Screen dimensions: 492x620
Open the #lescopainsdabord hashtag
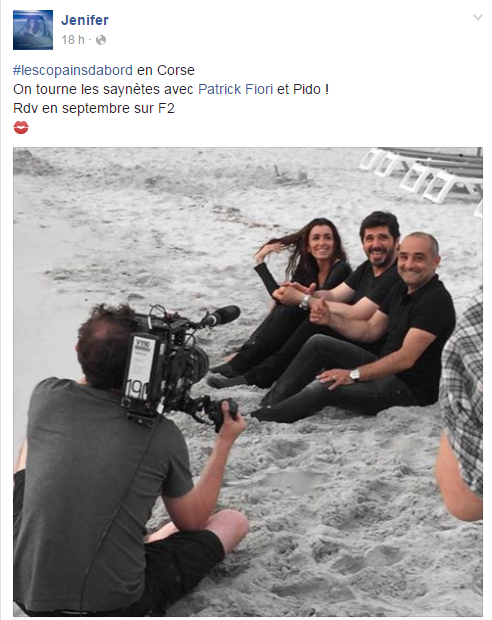(x=73, y=70)
